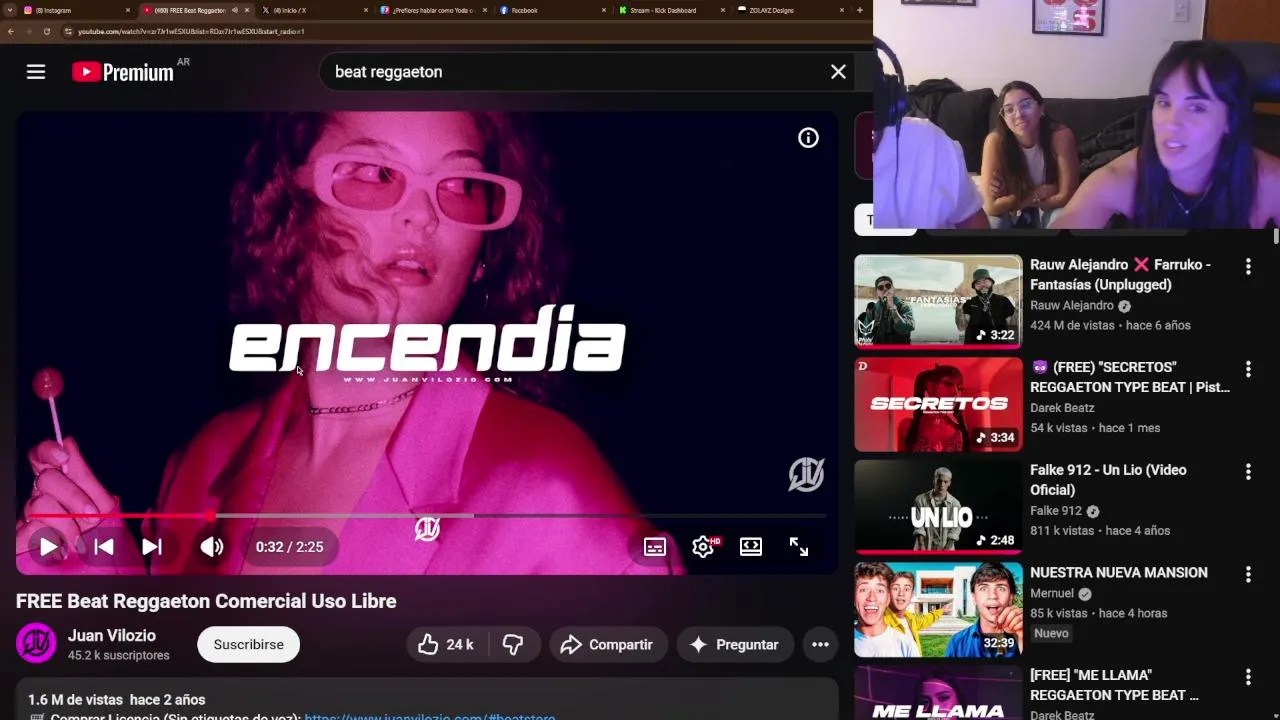Switch to the Instagram browser tab

77,10
